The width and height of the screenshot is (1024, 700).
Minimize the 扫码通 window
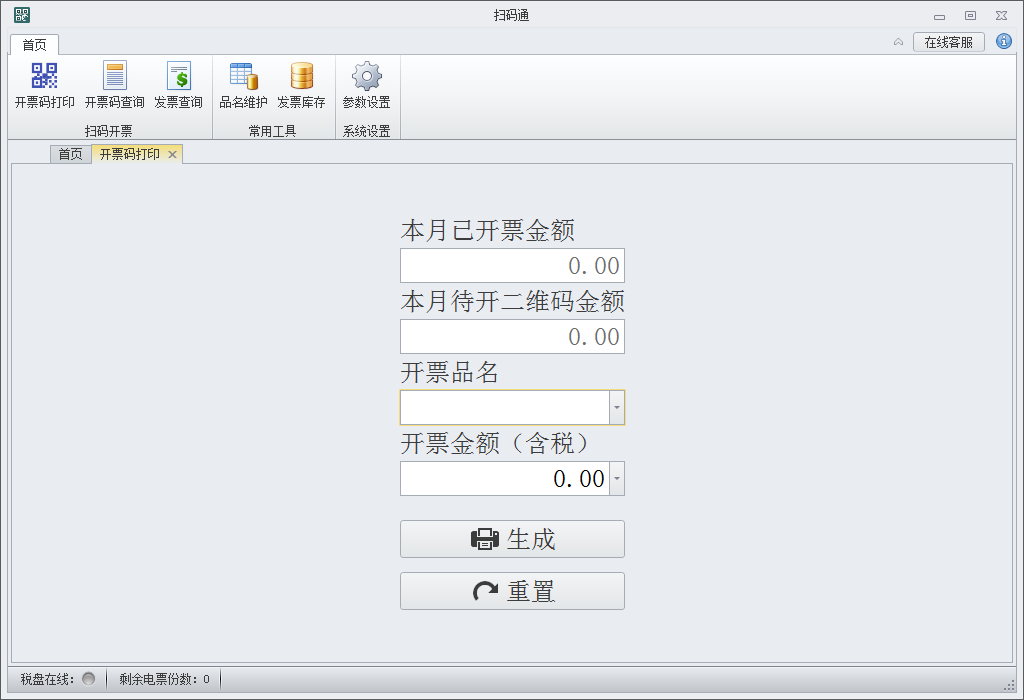click(939, 16)
